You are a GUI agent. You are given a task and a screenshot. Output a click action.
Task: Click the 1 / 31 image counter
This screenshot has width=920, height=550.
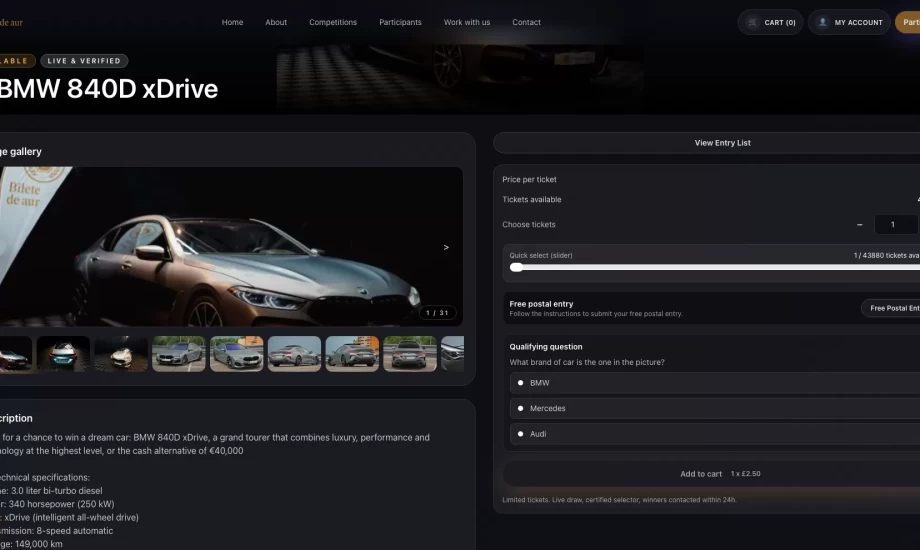pos(437,313)
